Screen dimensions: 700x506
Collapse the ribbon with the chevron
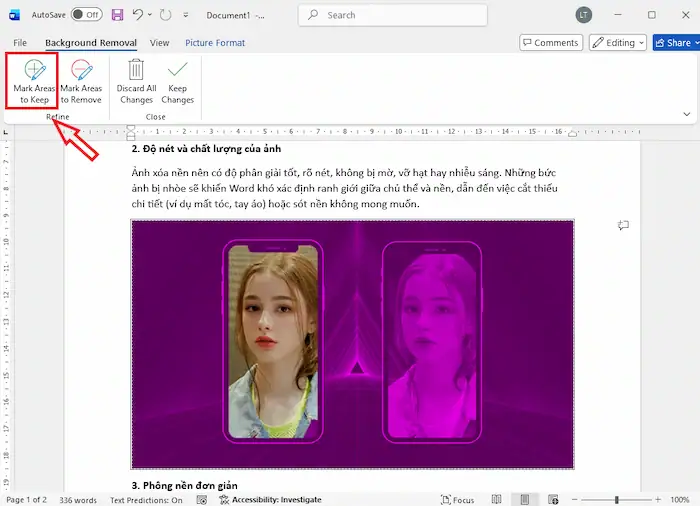tap(687, 114)
